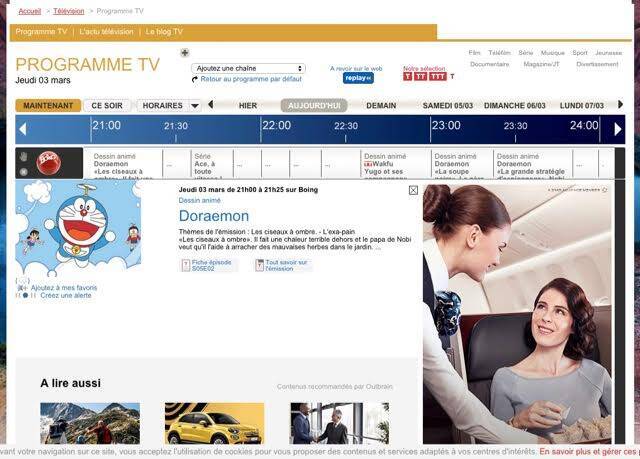Click the 22:00 timeline marker
Viewport: 640px width, 459px height.
click(x=276, y=126)
